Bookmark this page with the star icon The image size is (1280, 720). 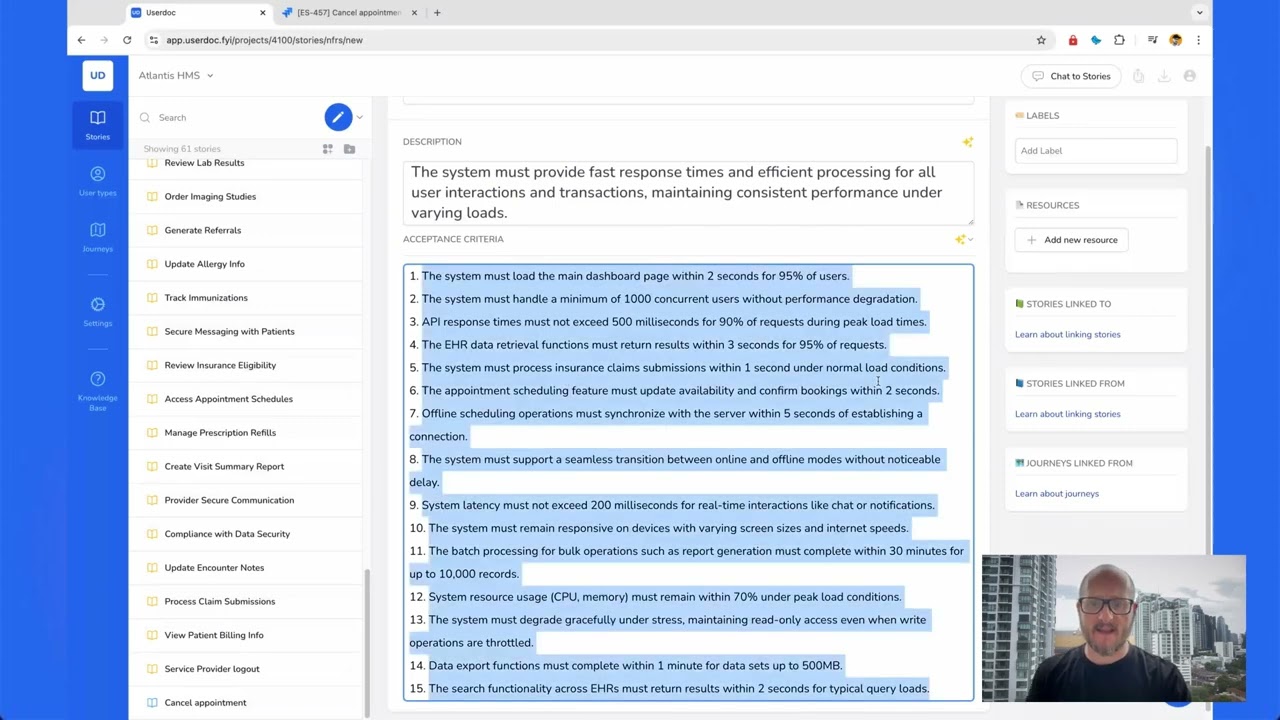tap(1041, 40)
